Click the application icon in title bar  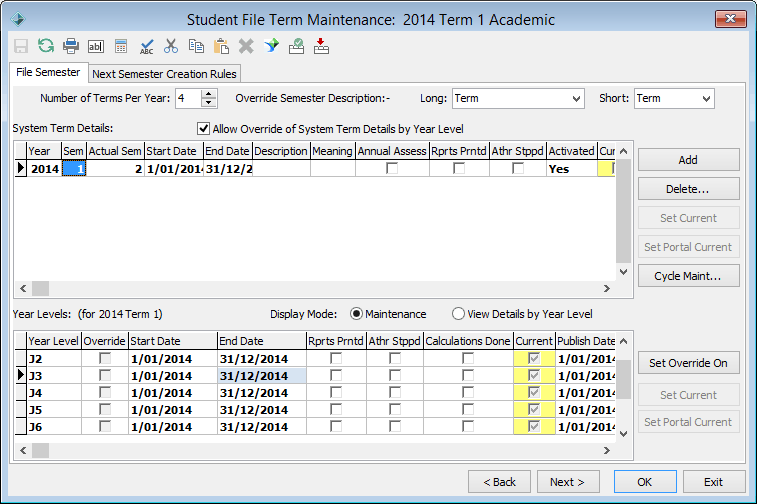click(x=18, y=19)
